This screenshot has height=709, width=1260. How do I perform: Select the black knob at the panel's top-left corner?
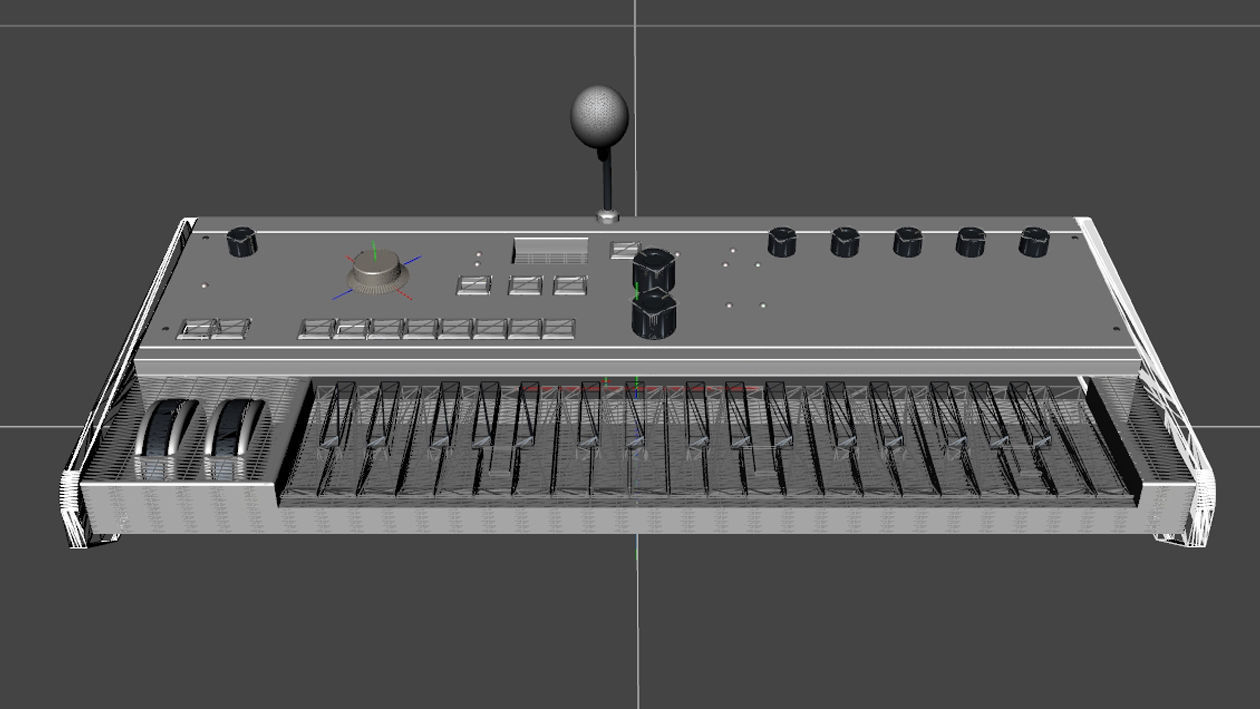(241, 242)
